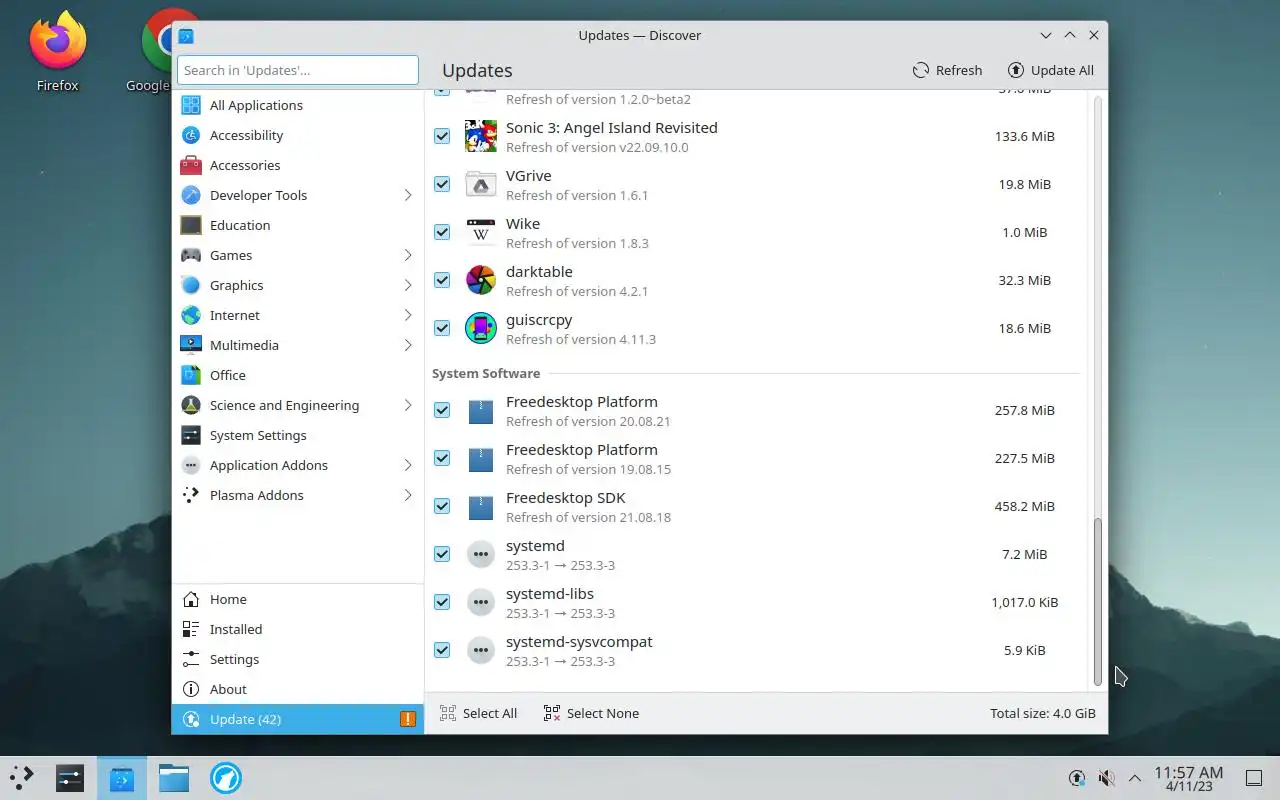
Task: Click the guiscrcpy app icon
Action: (x=481, y=328)
